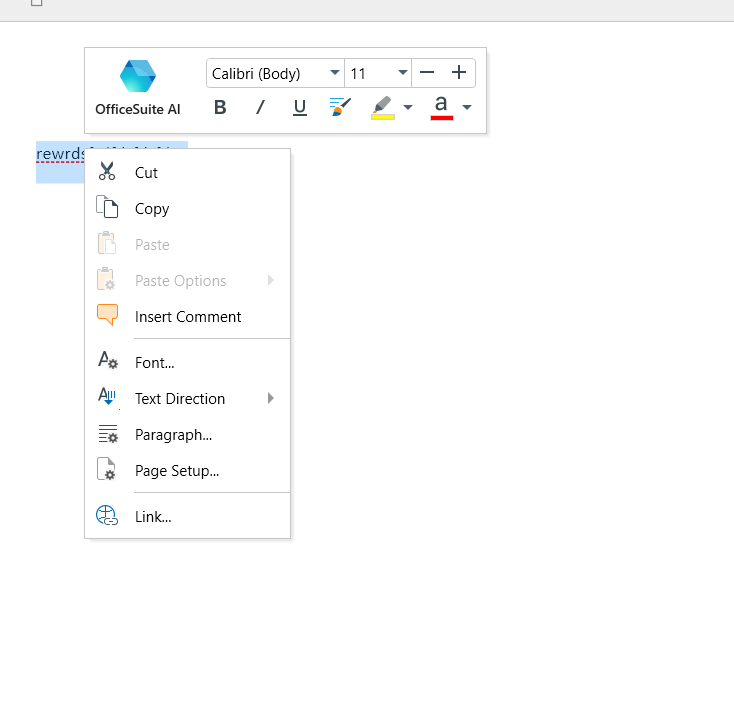Toggle Italic formatting in mini toolbar
This screenshot has height=701, width=734.
260,107
